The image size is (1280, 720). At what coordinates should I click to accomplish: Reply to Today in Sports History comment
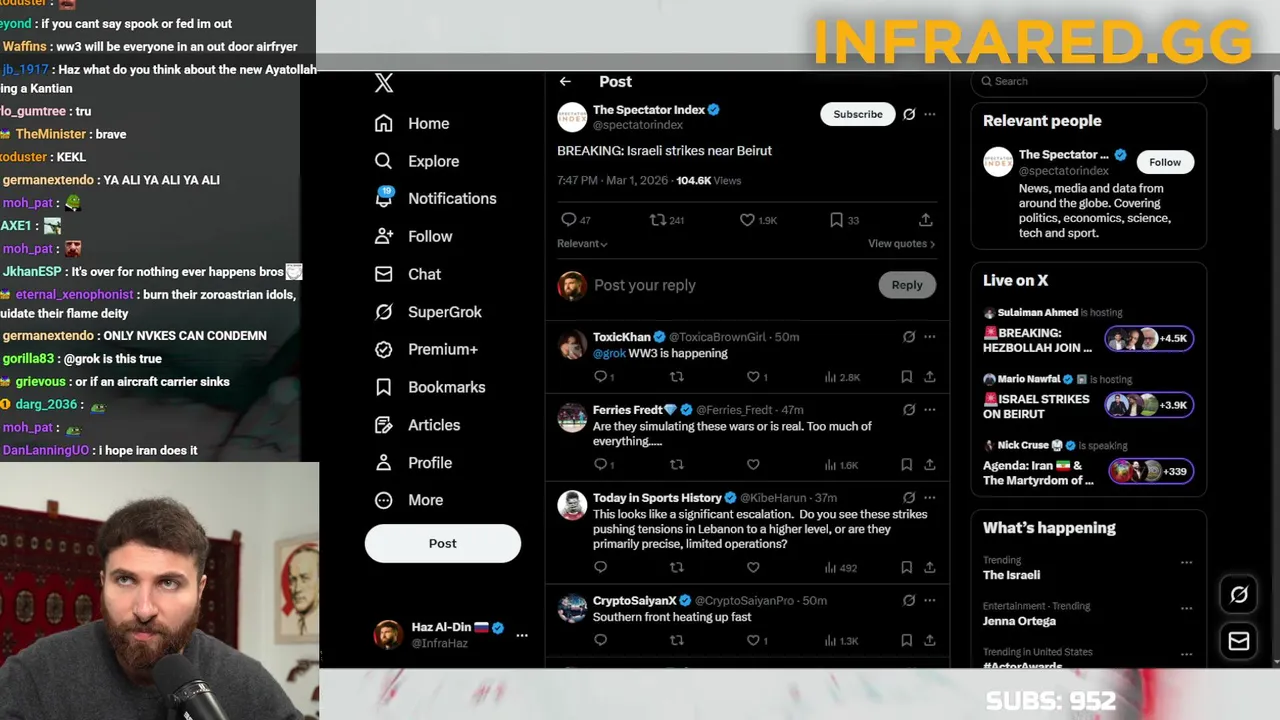tap(600, 567)
